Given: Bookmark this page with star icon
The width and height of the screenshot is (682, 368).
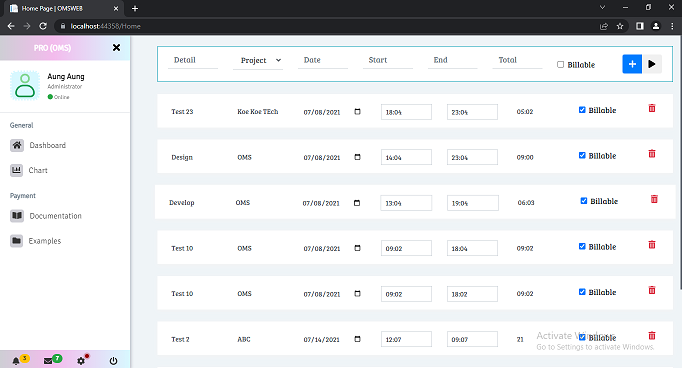Looking at the screenshot, I should pyautogui.click(x=620, y=26).
